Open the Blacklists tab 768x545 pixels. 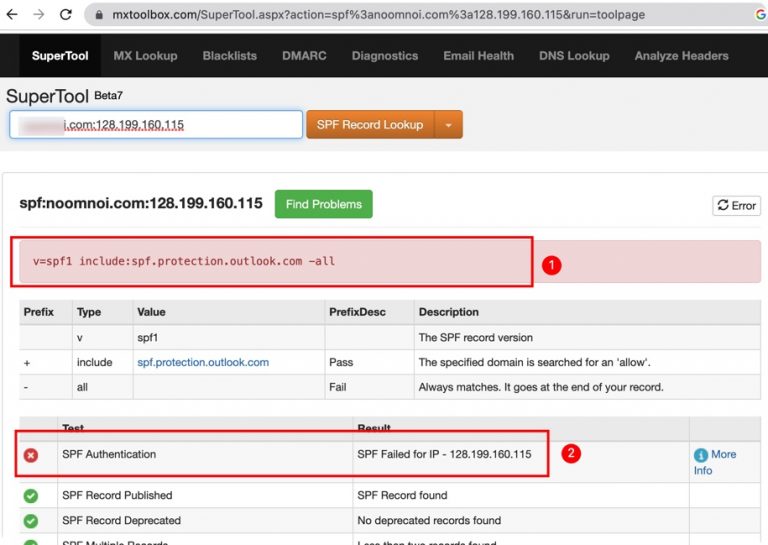click(230, 56)
